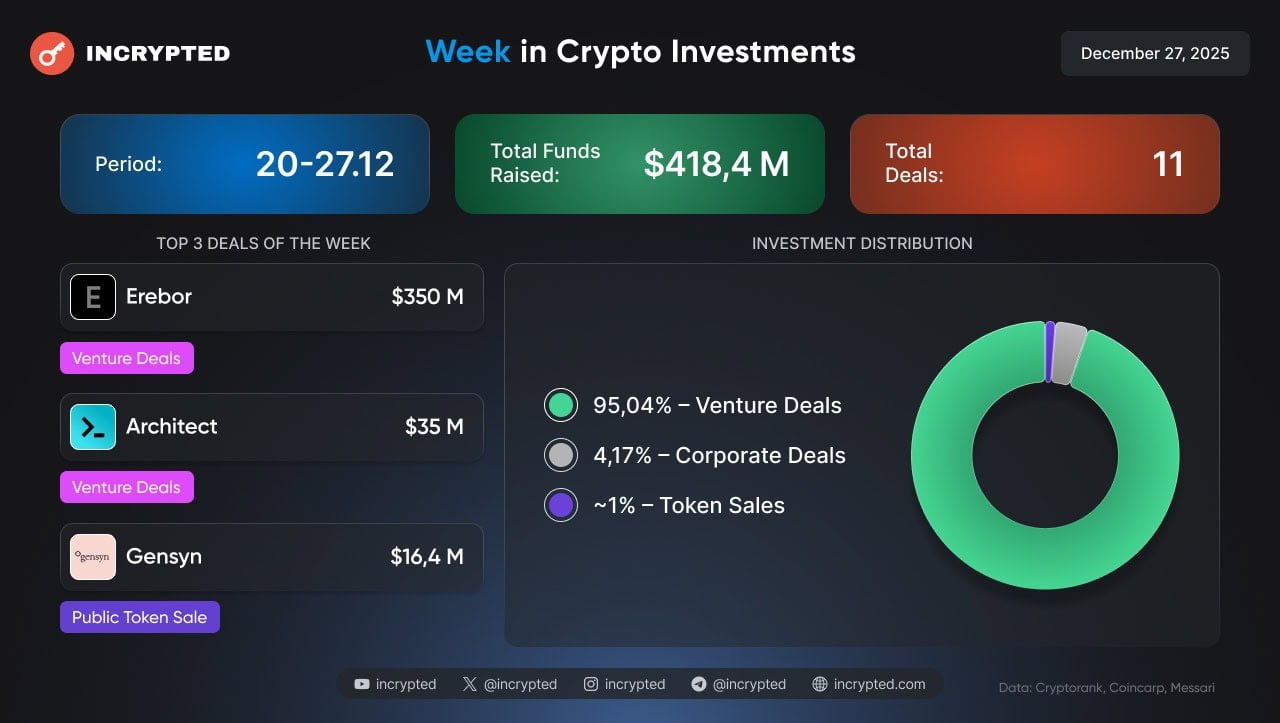The height and width of the screenshot is (723, 1280).
Task: Click the Period 20-27.12 card
Action: [245, 164]
